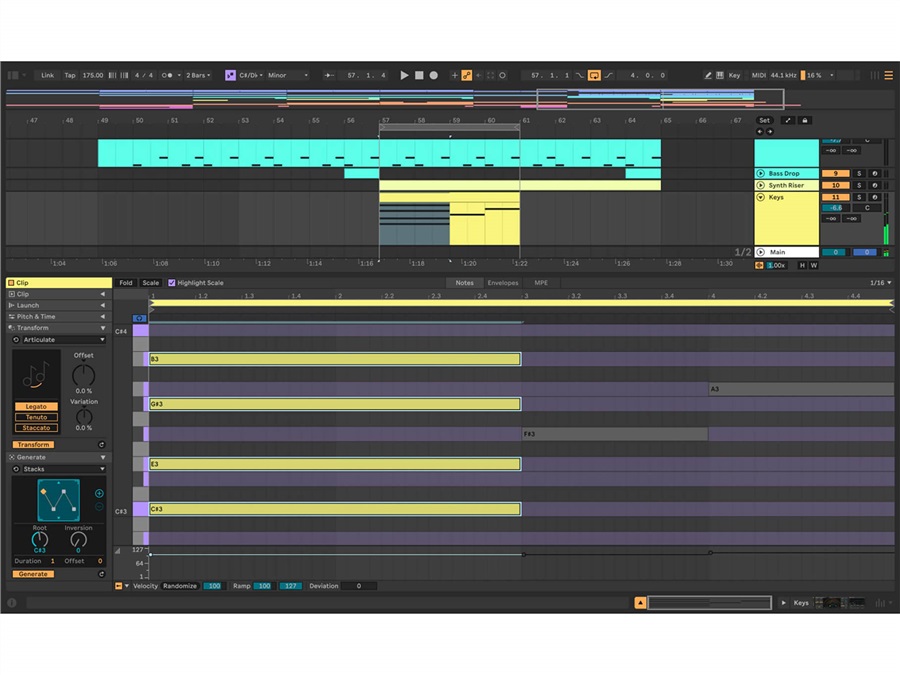Click the Generate button

click(x=33, y=573)
